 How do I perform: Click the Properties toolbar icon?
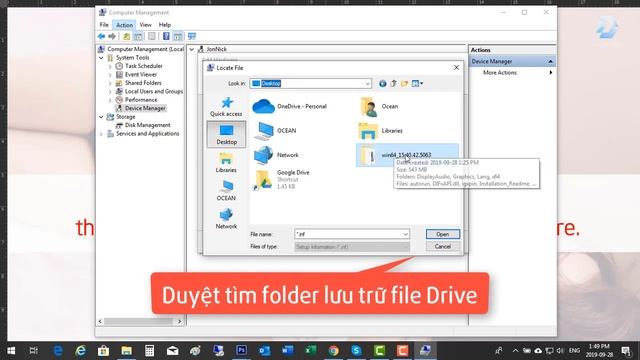click(x=151, y=36)
